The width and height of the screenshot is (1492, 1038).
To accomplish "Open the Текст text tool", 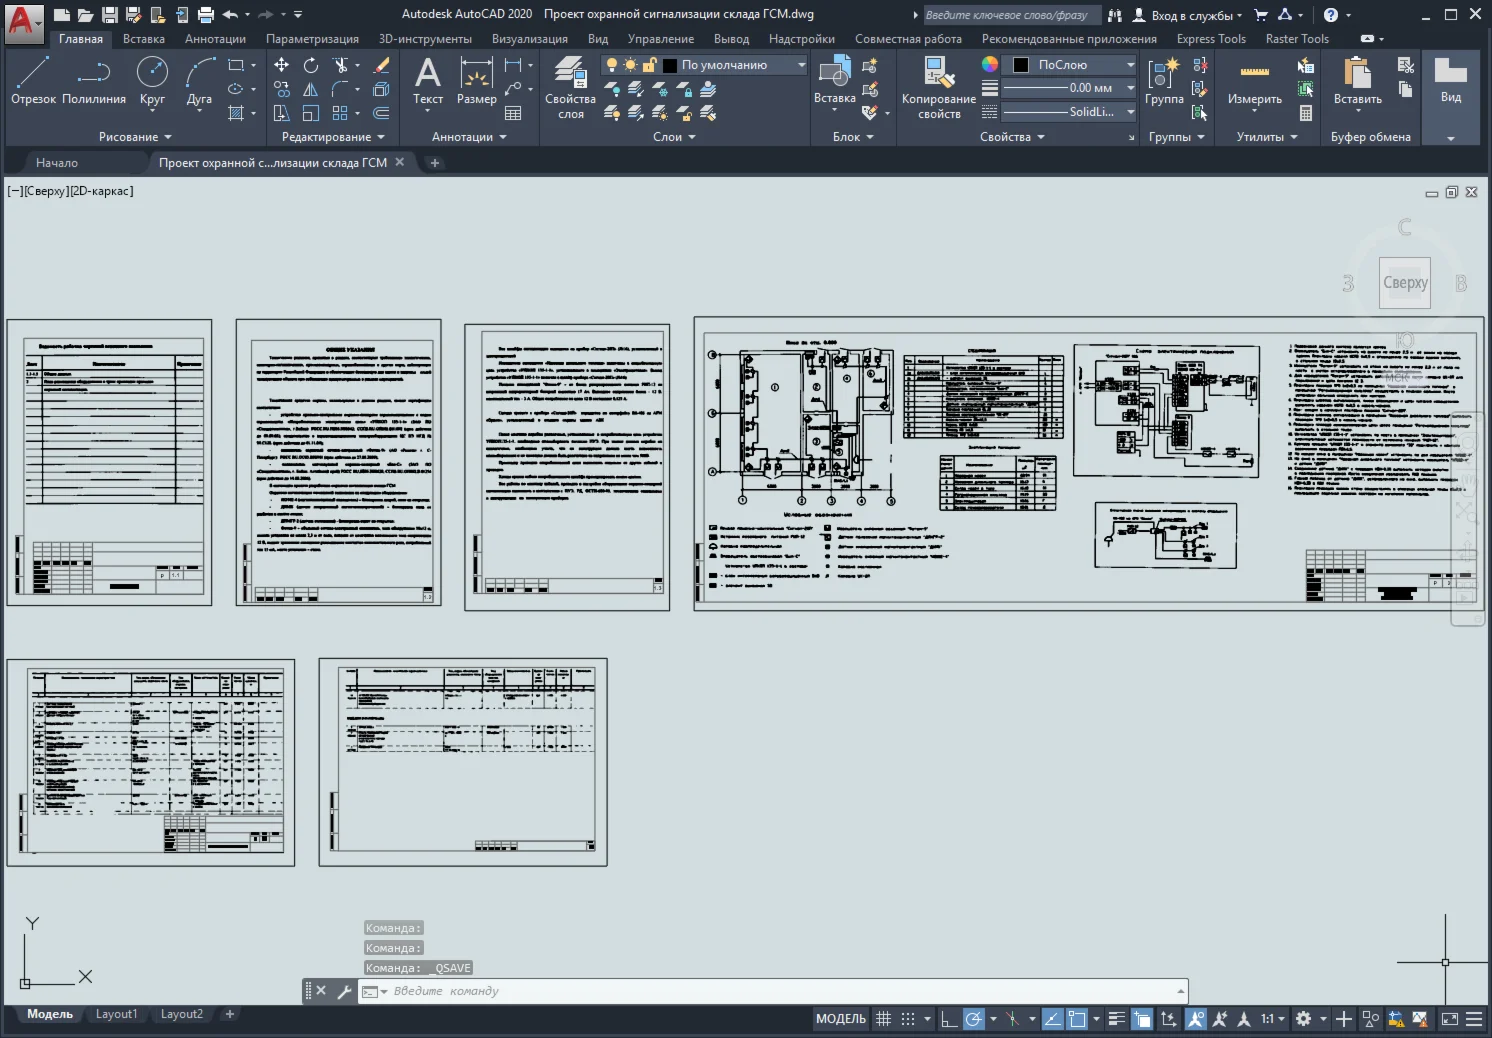I will pos(428,81).
